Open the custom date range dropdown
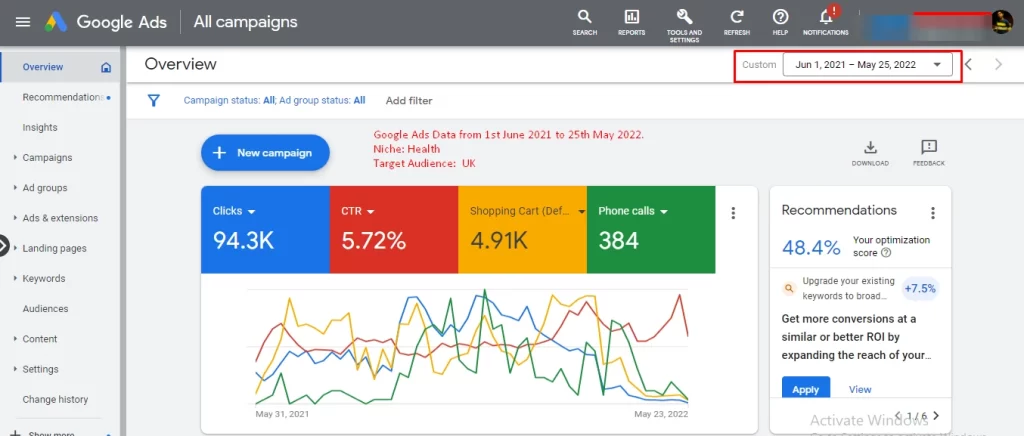Image resolution: width=1024 pixels, height=436 pixels. pyautogui.click(x=867, y=65)
